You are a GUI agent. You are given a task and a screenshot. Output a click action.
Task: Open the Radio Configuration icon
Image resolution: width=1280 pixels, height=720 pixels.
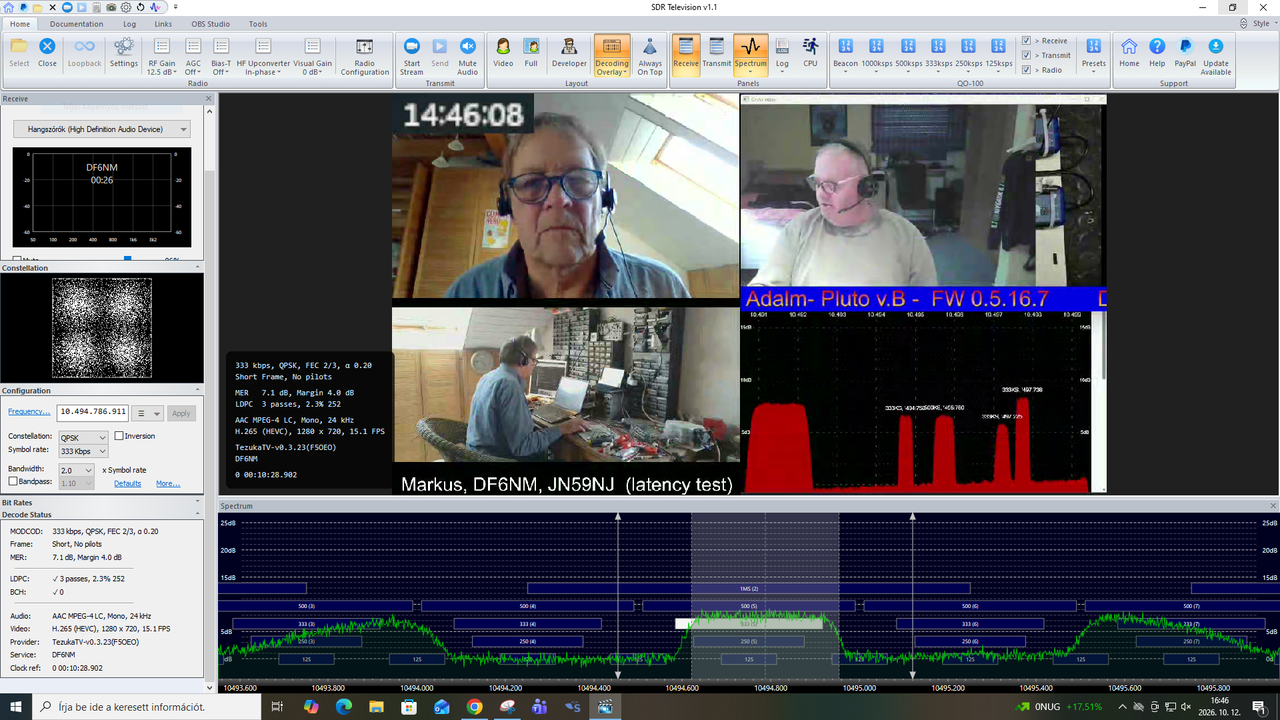(364, 54)
